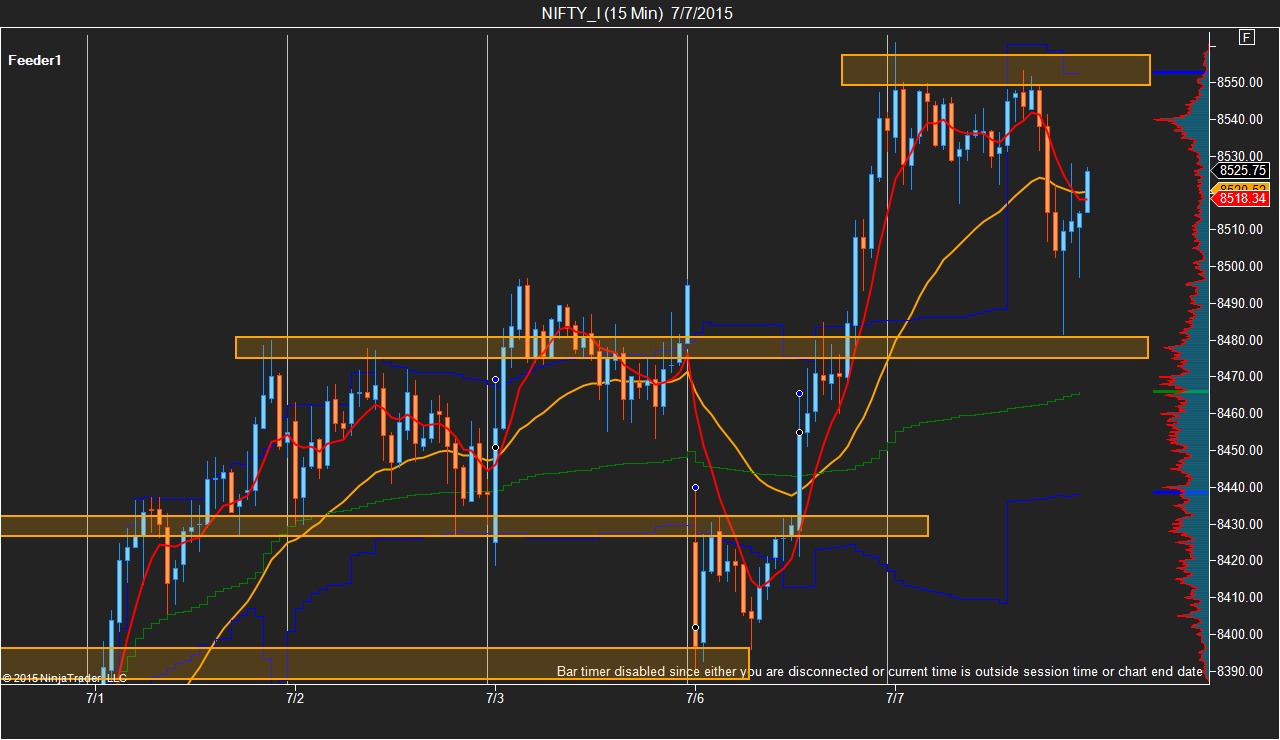The width and height of the screenshot is (1280, 740).
Task: Select the orange zone rectangle near 8430
Action: click(x=464, y=526)
